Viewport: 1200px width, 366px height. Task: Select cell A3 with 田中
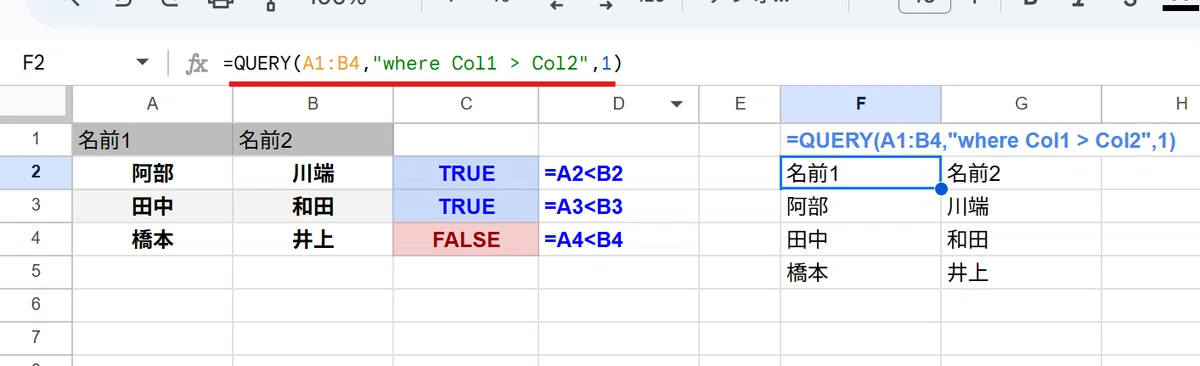coord(152,206)
